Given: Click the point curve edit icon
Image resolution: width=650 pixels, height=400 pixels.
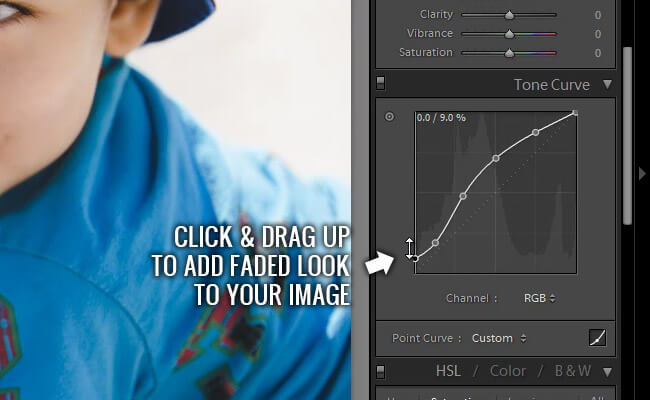Looking at the screenshot, I should [597, 338].
